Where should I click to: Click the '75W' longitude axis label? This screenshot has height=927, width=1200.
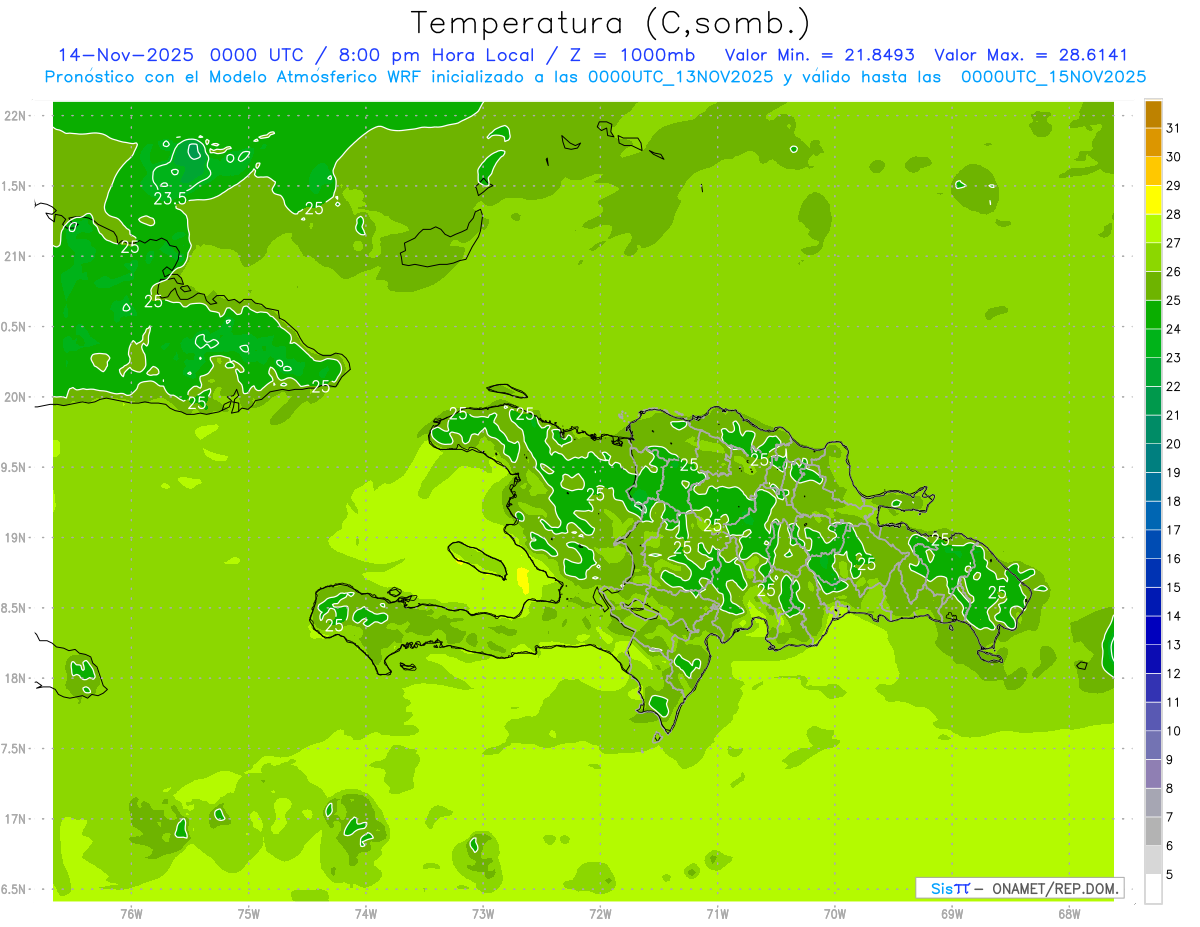click(x=249, y=914)
